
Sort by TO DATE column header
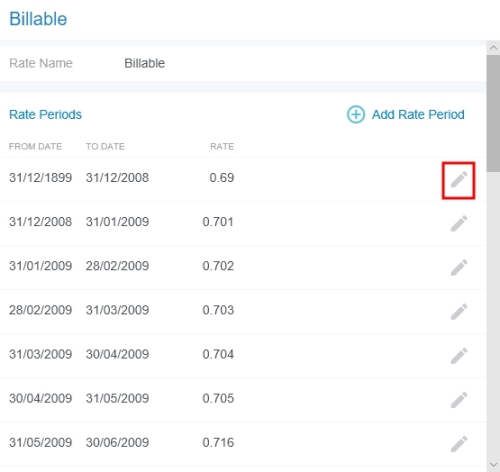pos(105,147)
